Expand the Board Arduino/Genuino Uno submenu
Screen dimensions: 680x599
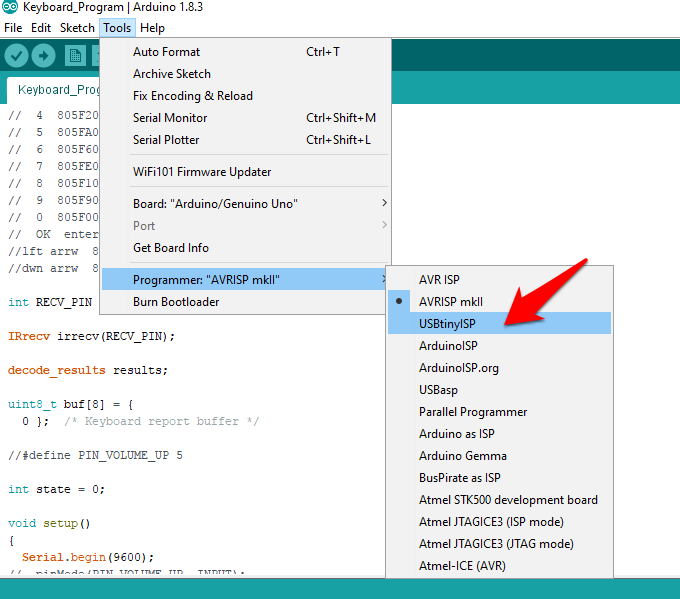click(x=245, y=203)
